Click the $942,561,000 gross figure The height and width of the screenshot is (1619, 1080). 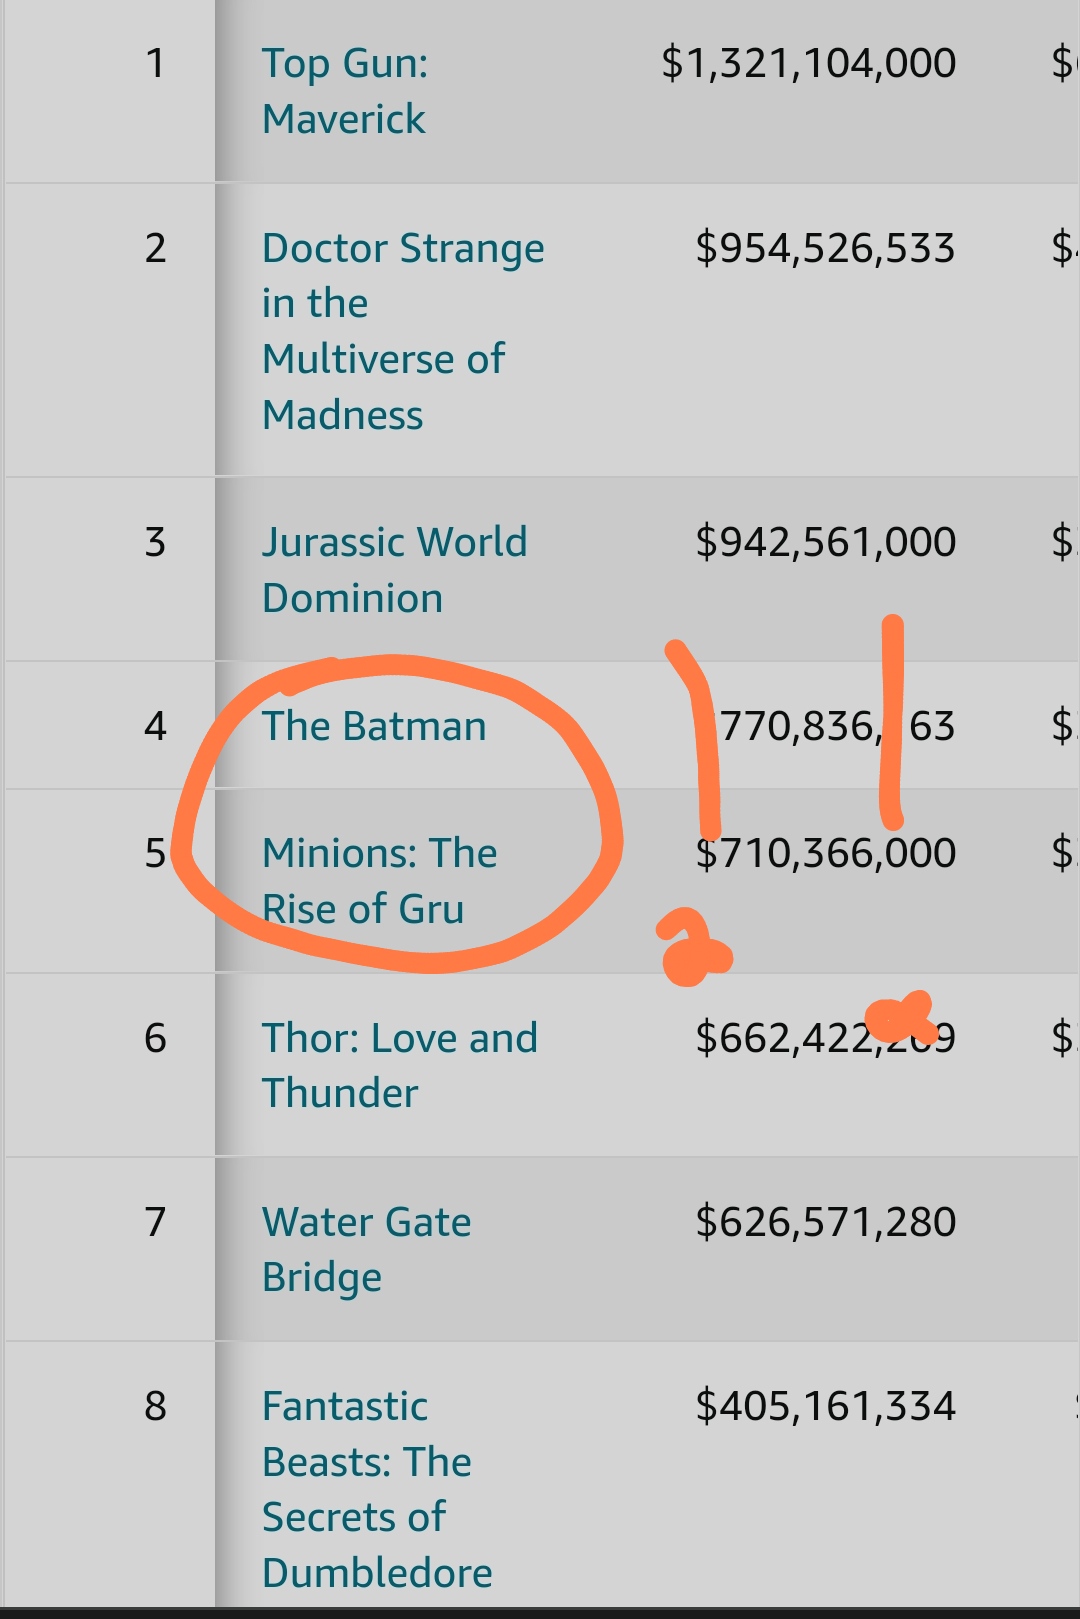pyautogui.click(x=825, y=542)
